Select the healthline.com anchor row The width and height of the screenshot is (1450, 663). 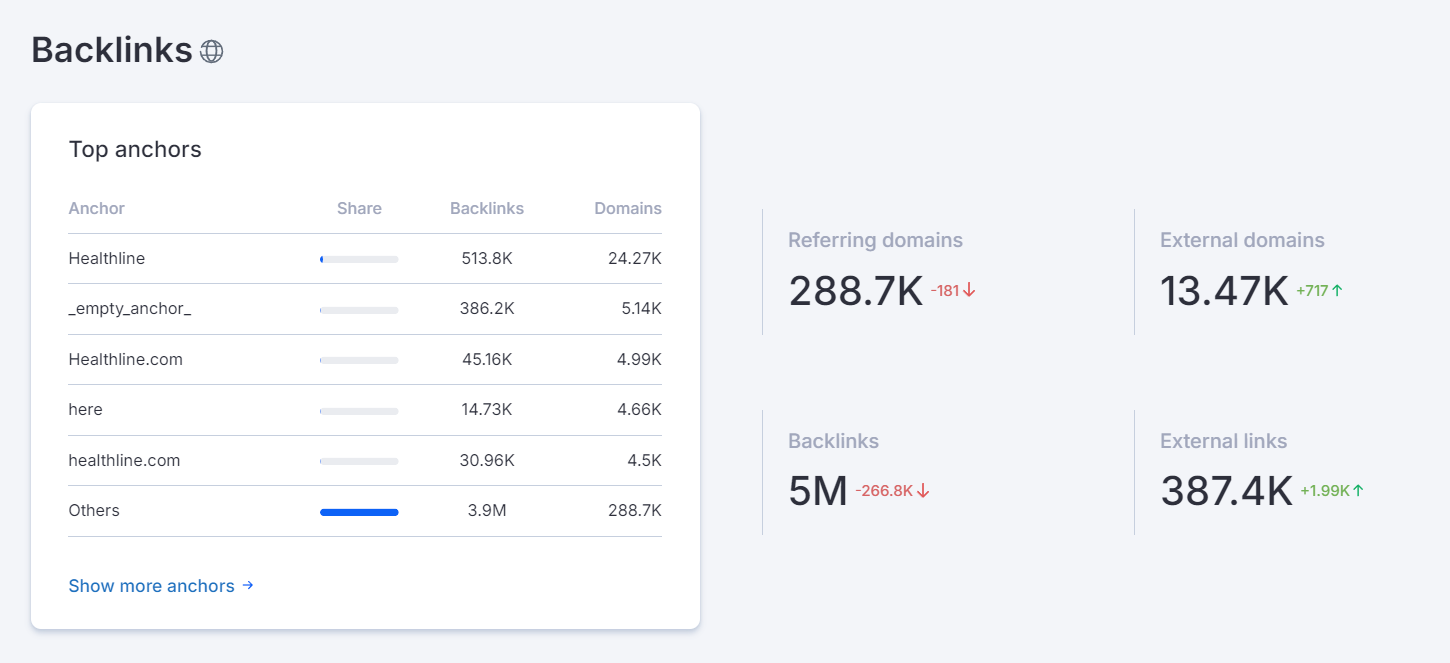(123, 460)
